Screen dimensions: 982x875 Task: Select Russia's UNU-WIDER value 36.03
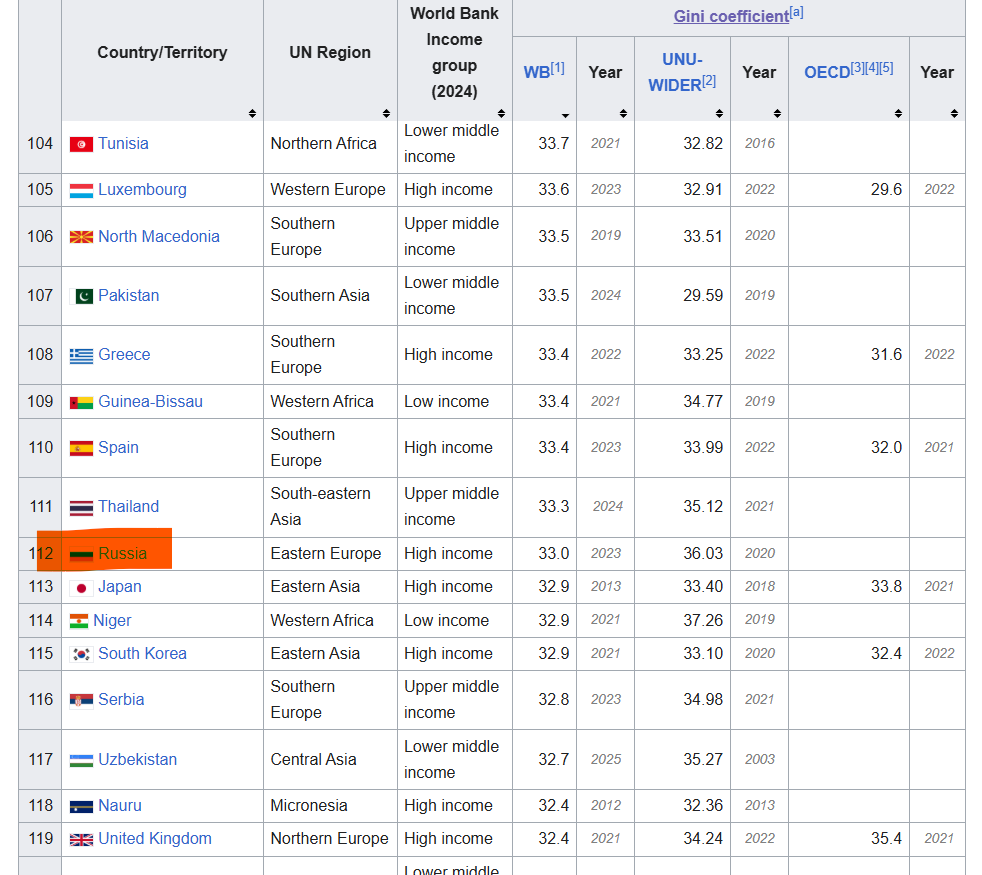[x=703, y=554]
